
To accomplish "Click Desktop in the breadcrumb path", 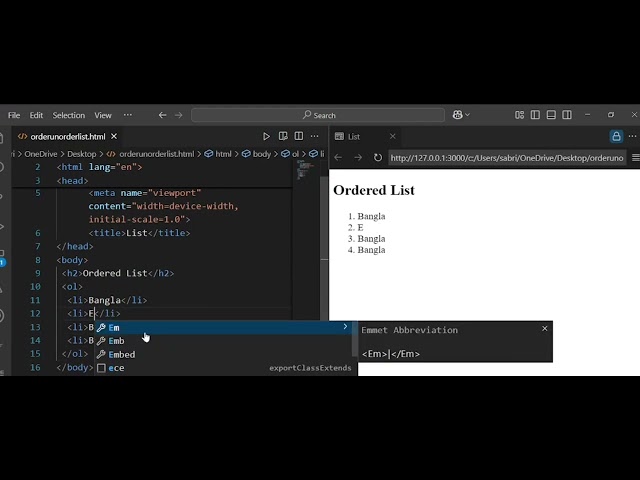I will click(82, 154).
